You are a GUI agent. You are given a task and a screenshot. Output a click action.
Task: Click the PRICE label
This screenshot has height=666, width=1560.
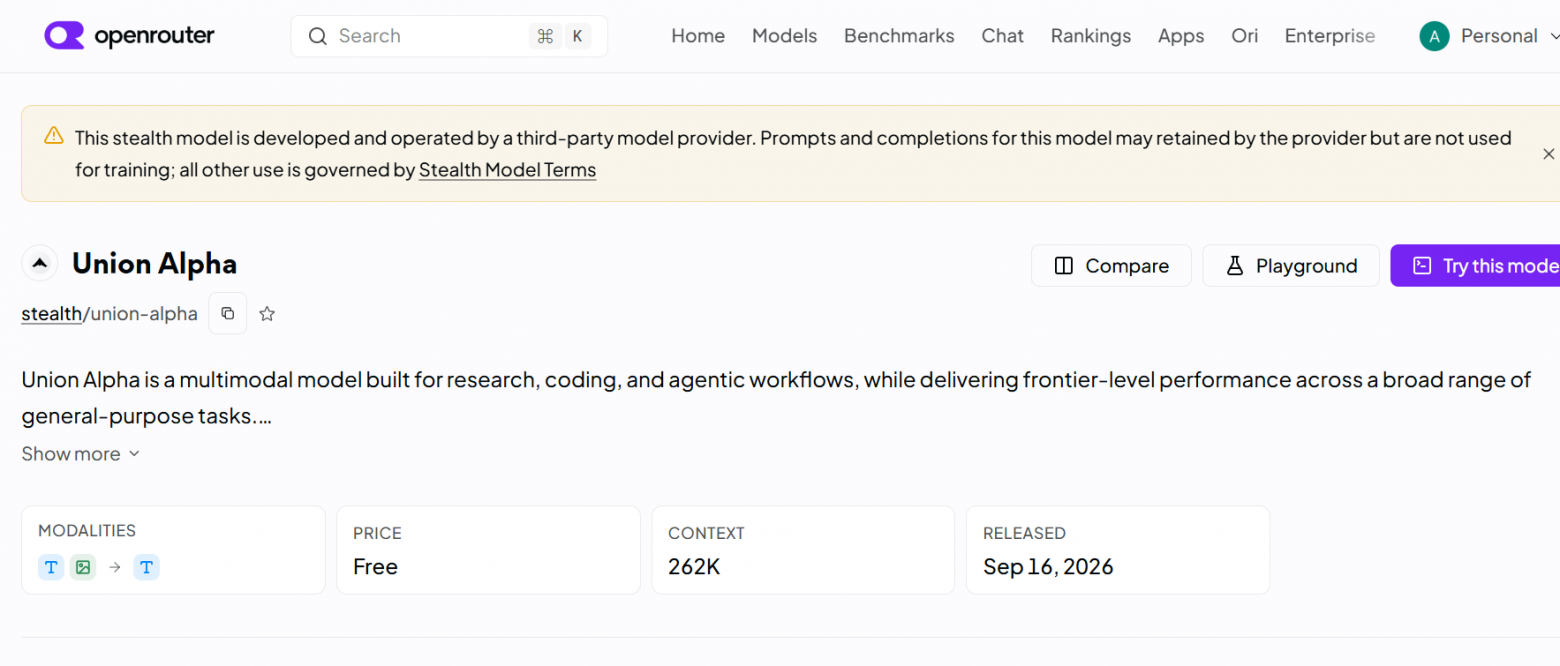click(x=377, y=533)
